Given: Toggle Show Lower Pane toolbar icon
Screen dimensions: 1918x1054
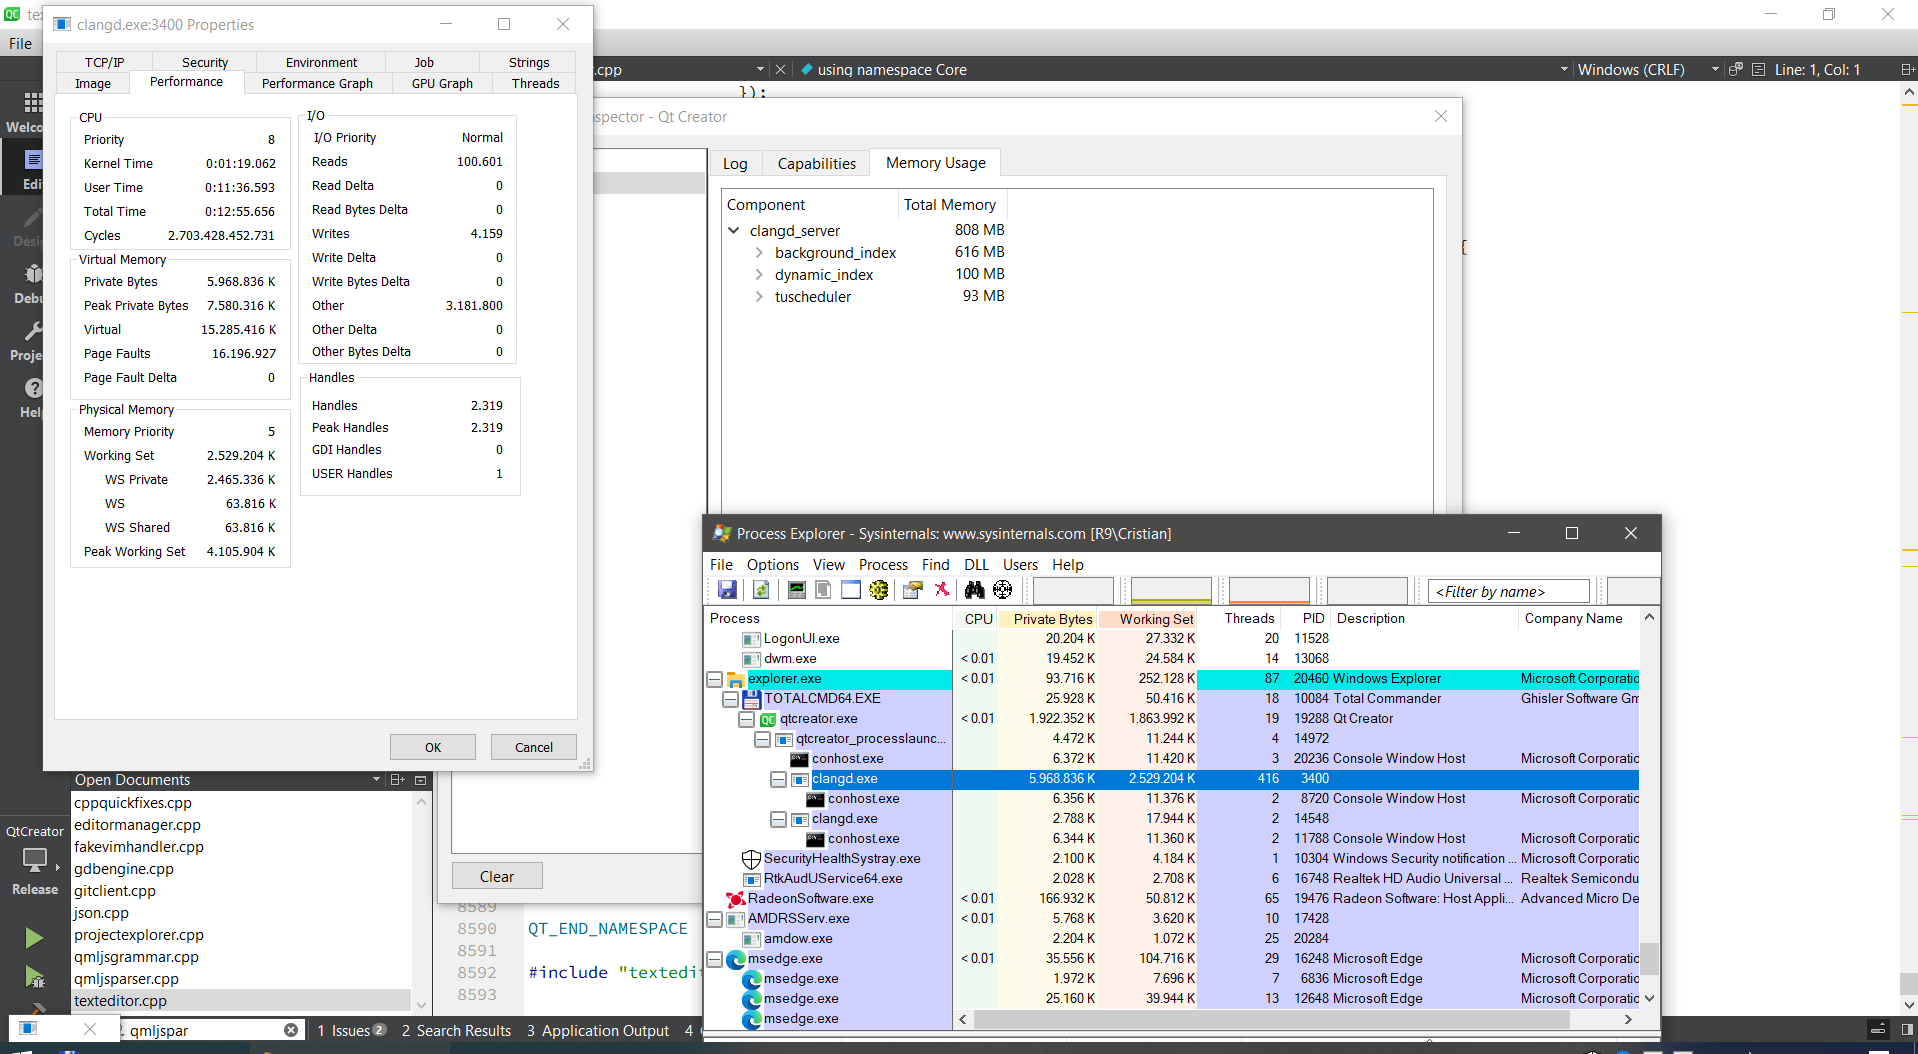Looking at the screenshot, I should click(x=851, y=590).
